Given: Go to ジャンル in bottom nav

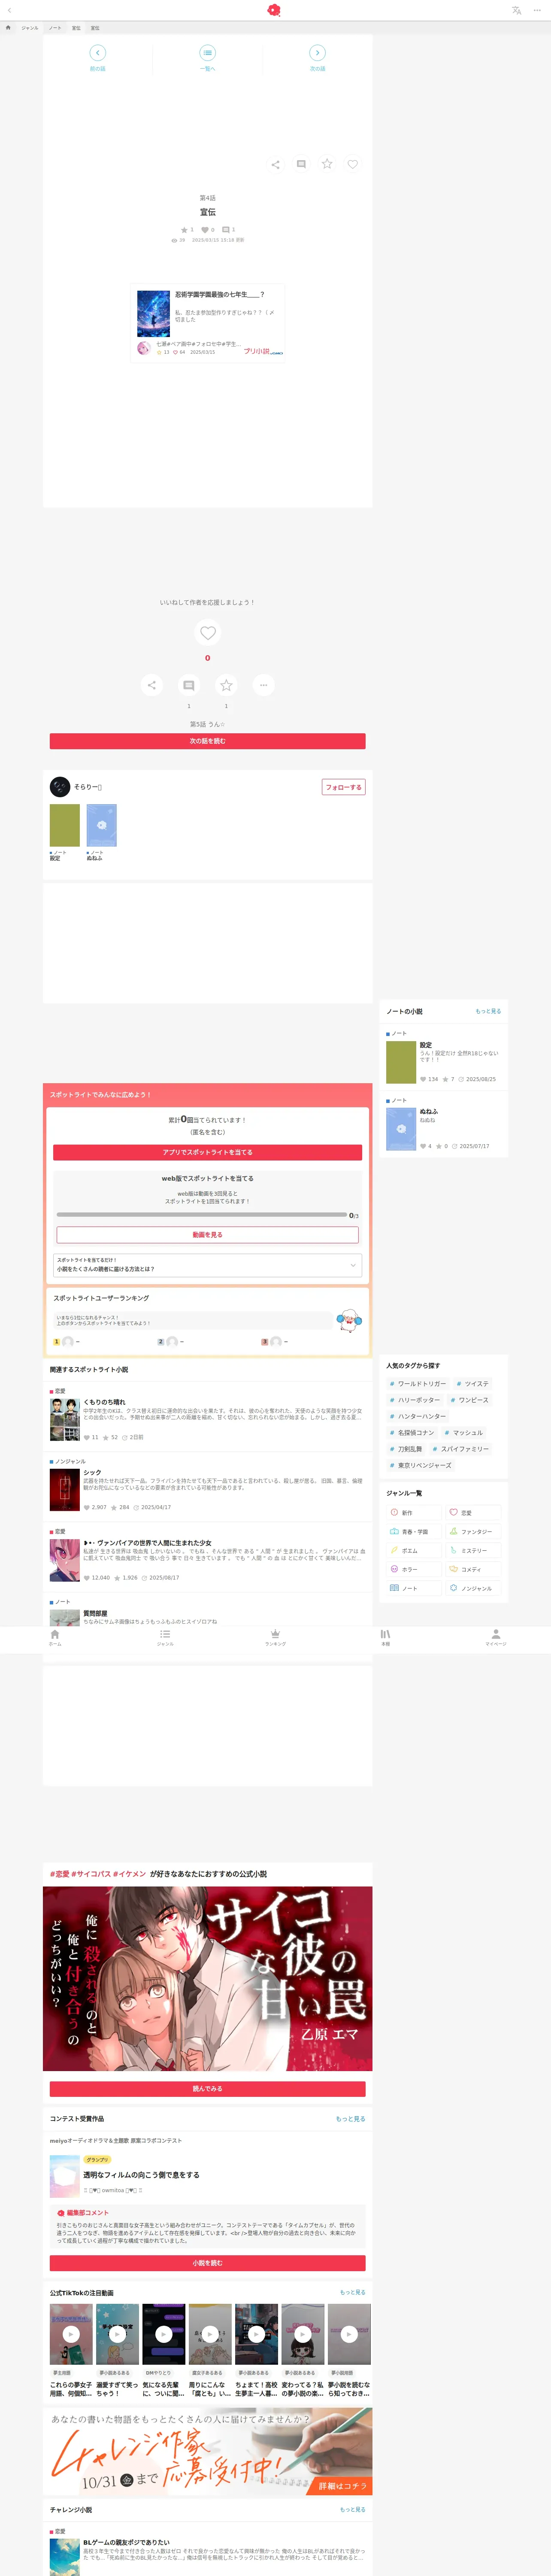Looking at the screenshot, I should pyautogui.click(x=165, y=1638).
